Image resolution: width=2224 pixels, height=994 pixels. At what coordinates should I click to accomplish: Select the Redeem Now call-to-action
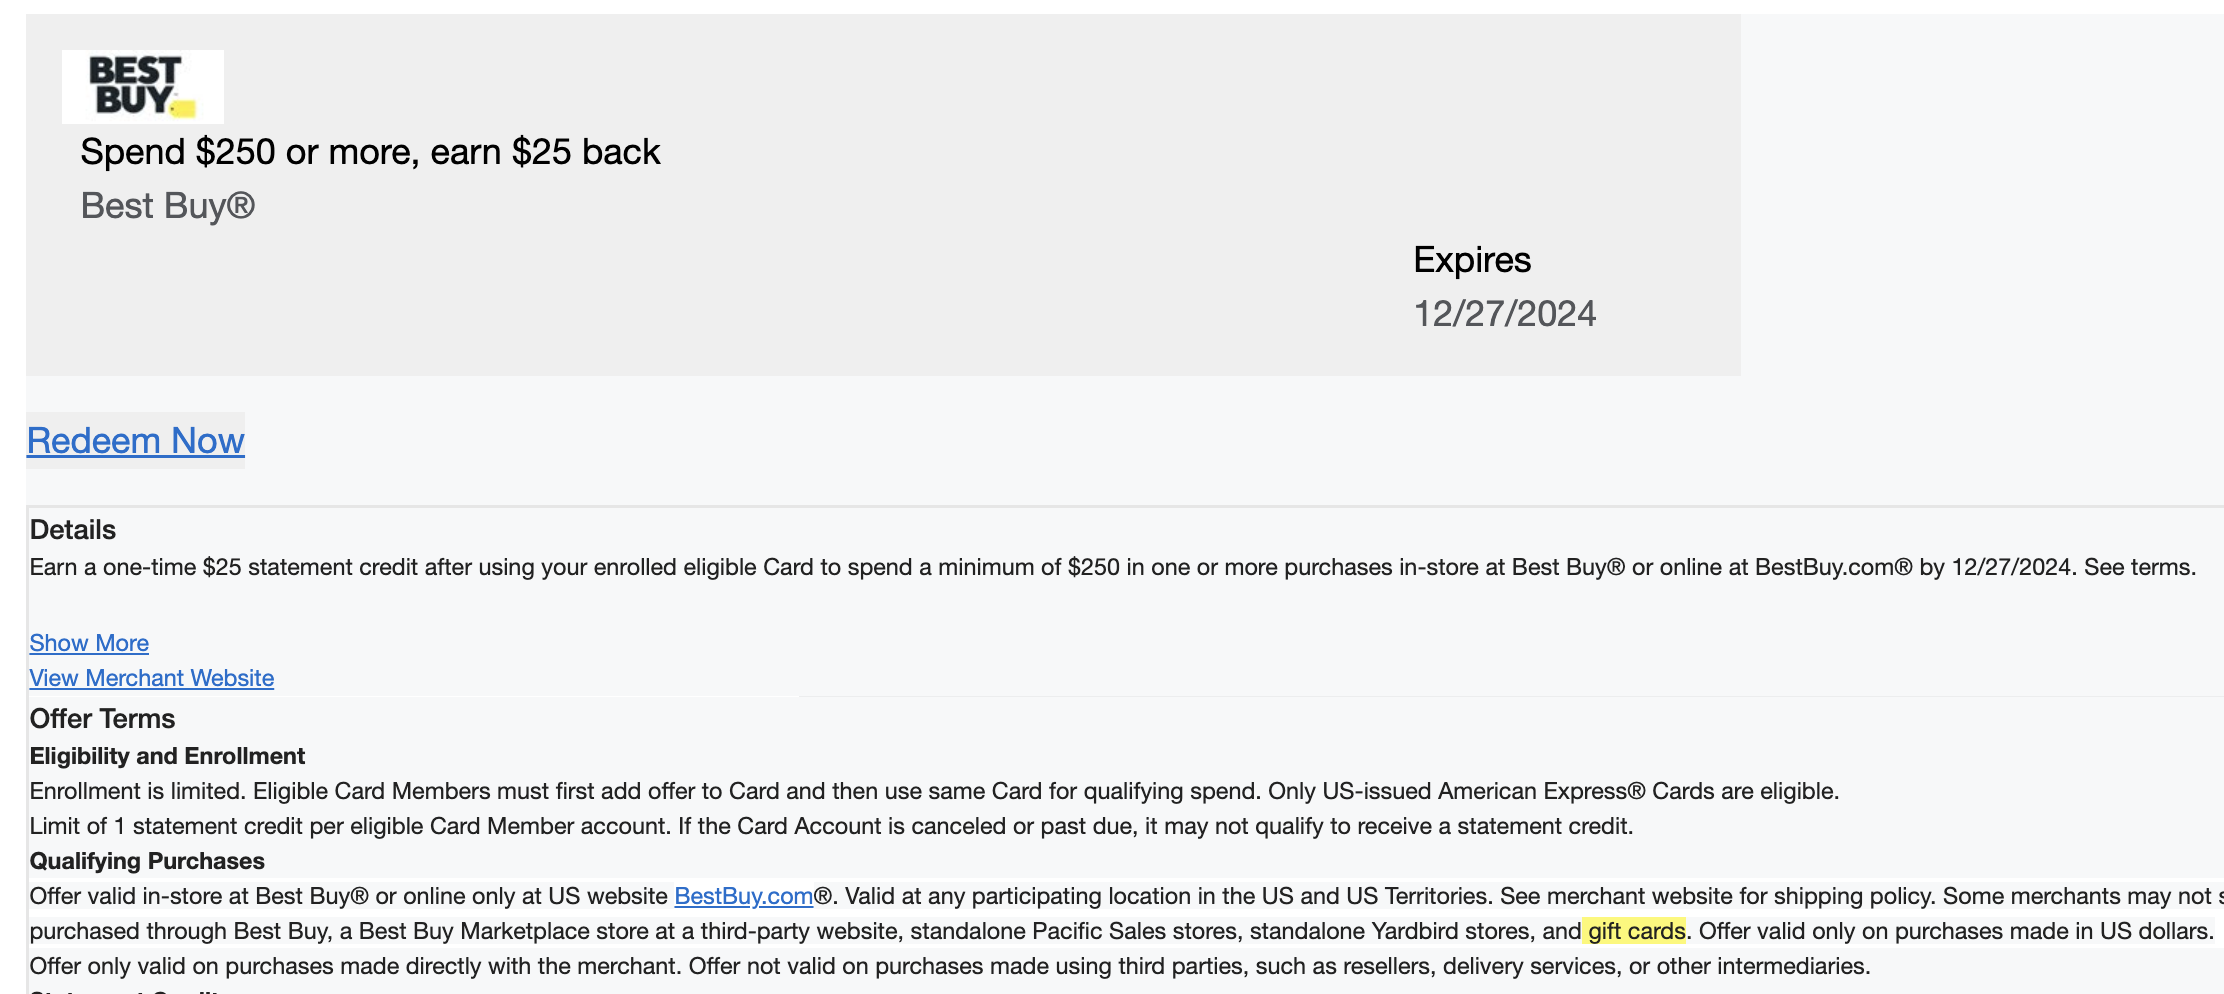coord(135,440)
